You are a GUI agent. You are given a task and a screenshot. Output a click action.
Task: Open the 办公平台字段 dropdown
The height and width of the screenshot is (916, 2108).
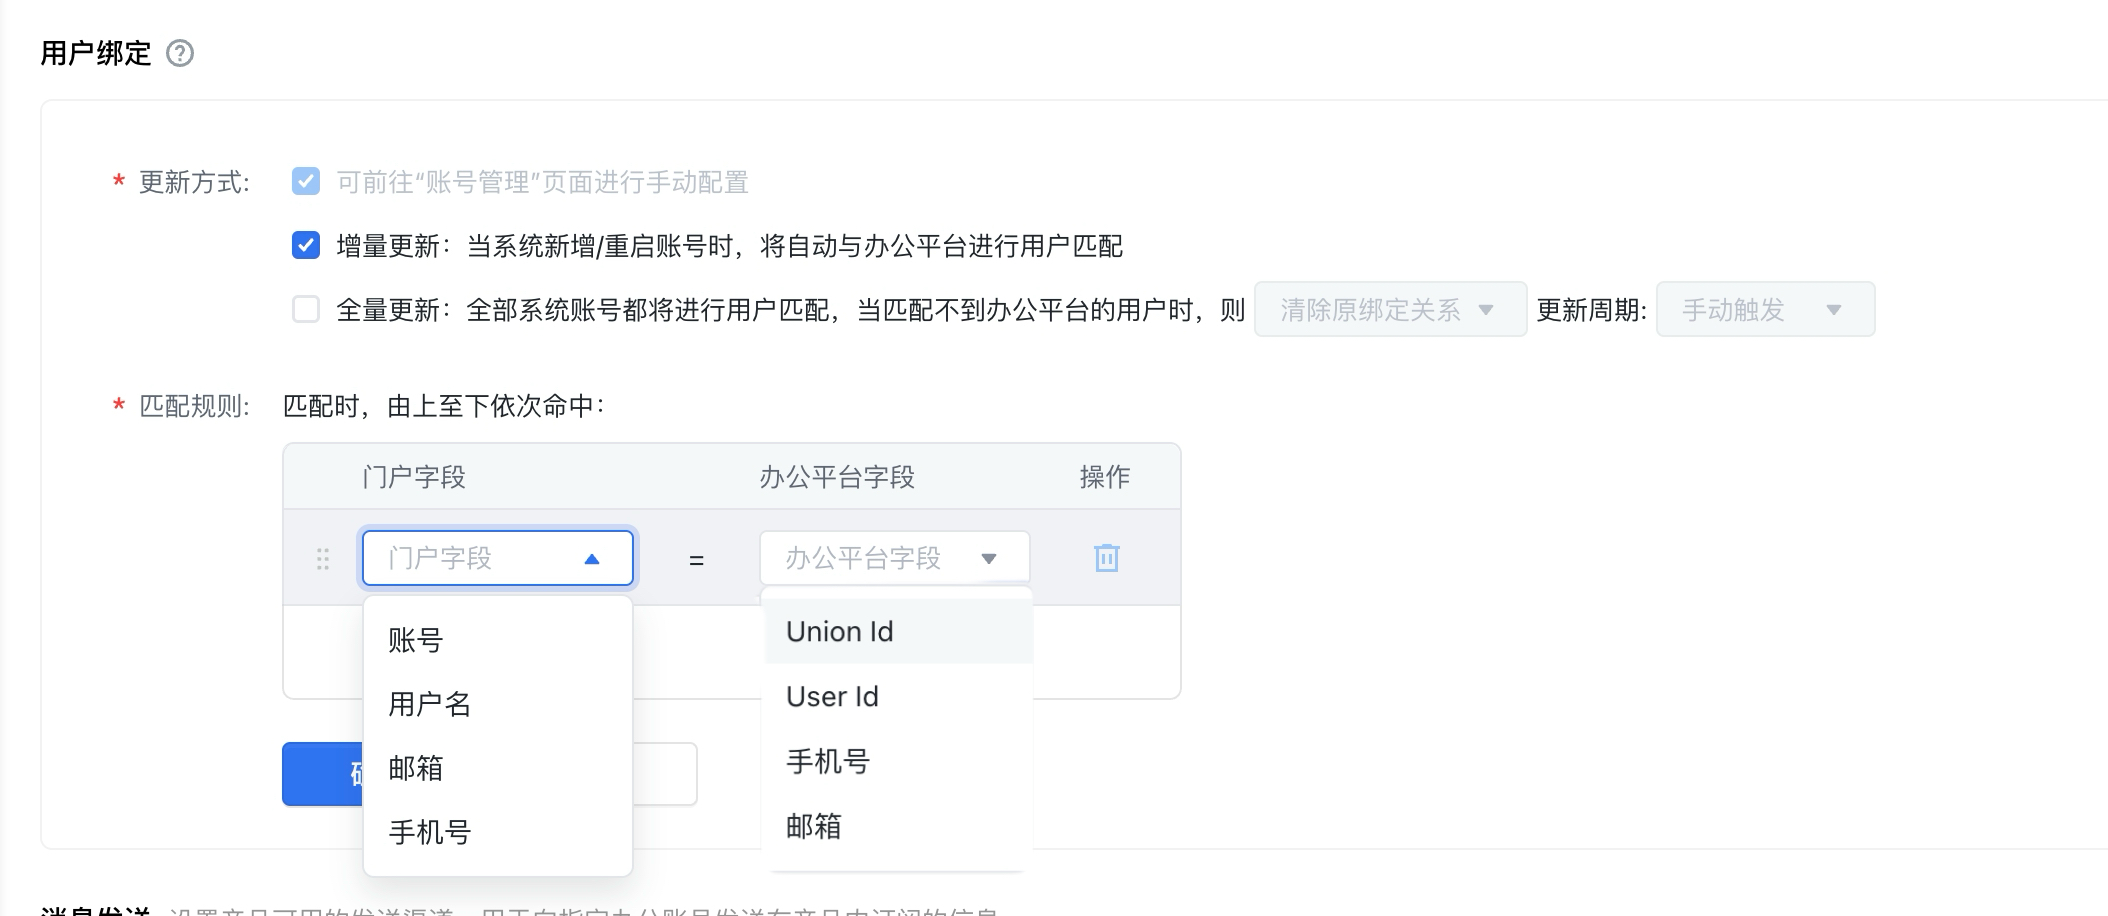pos(895,558)
